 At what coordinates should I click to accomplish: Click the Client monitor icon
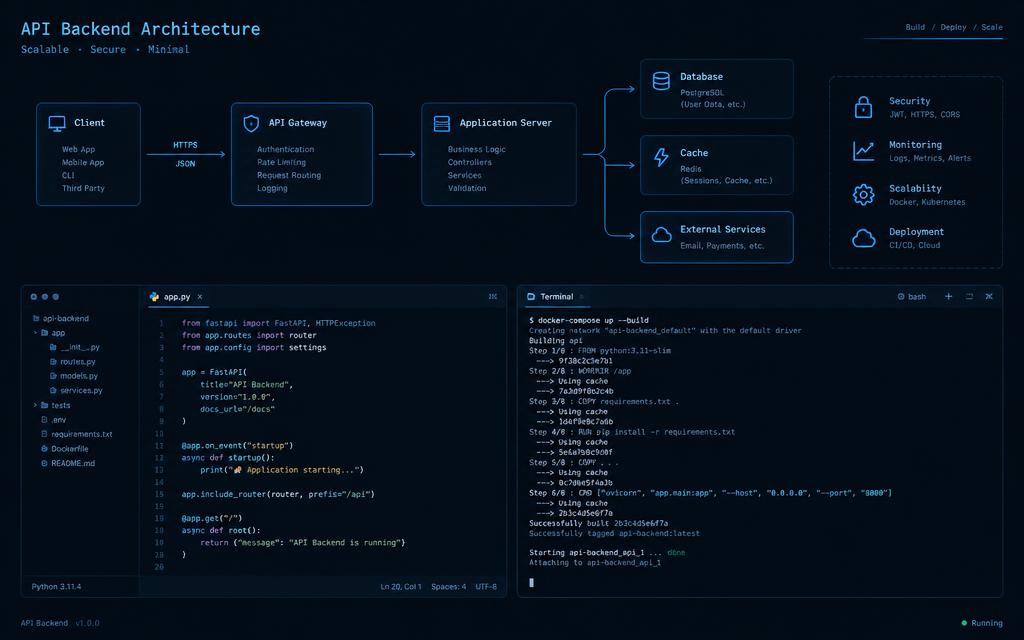pyautogui.click(x=57, y=123)
